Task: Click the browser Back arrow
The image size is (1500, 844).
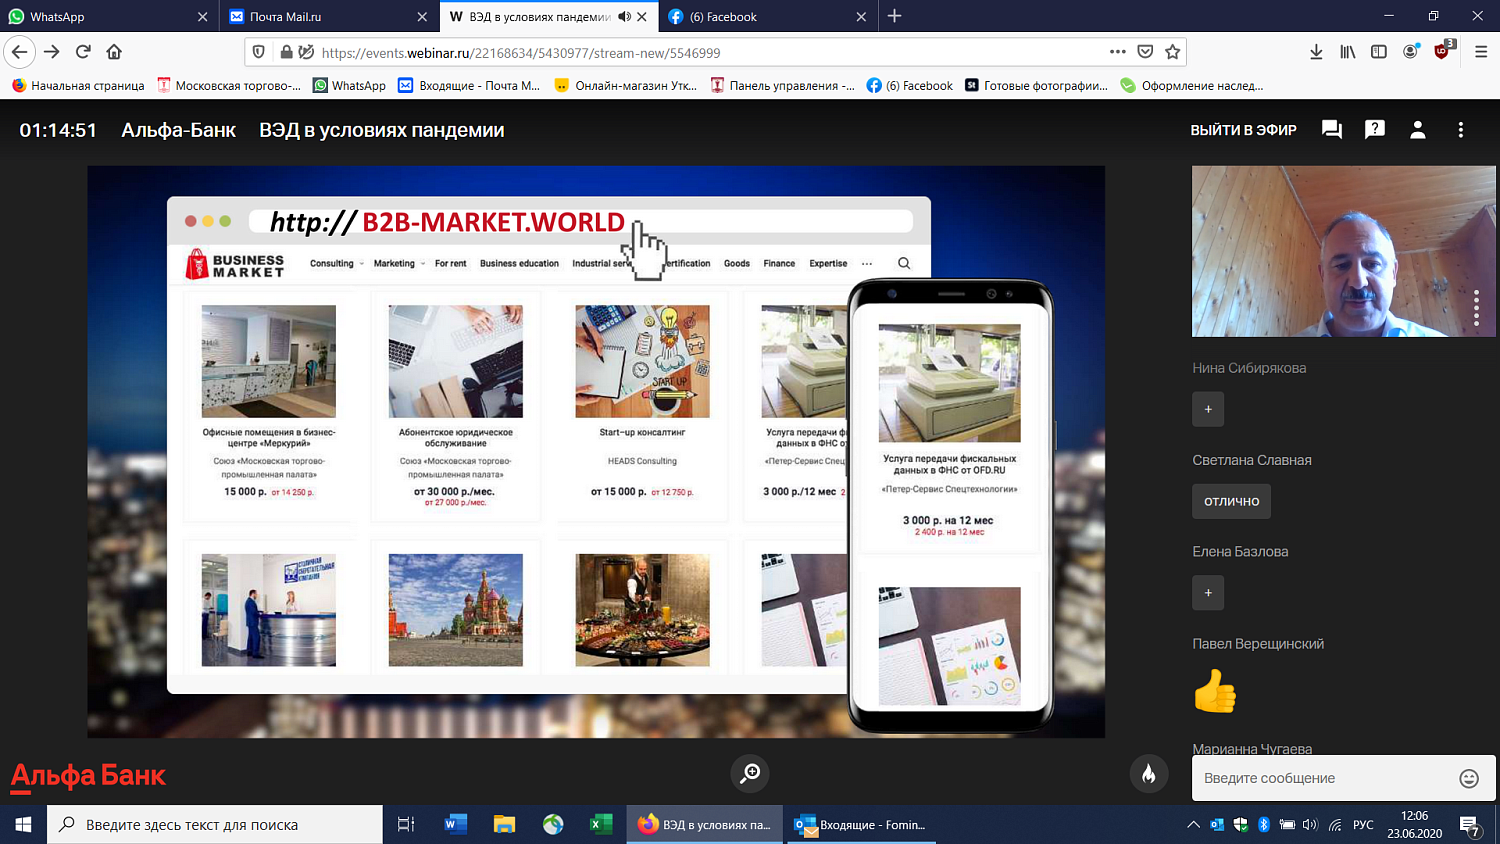Action: (x=20, y=52)
